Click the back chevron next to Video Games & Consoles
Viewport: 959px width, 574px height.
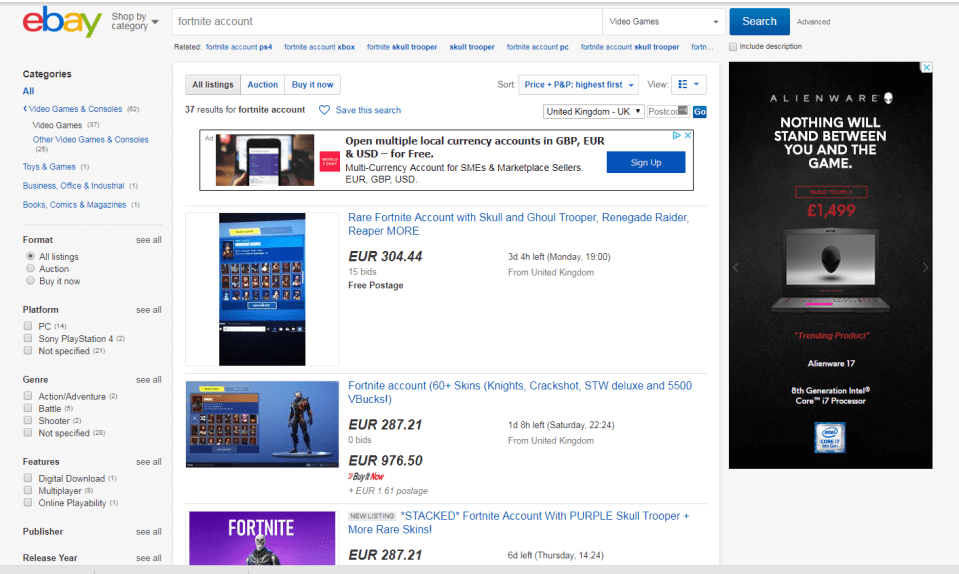click(x=25, y=109)
